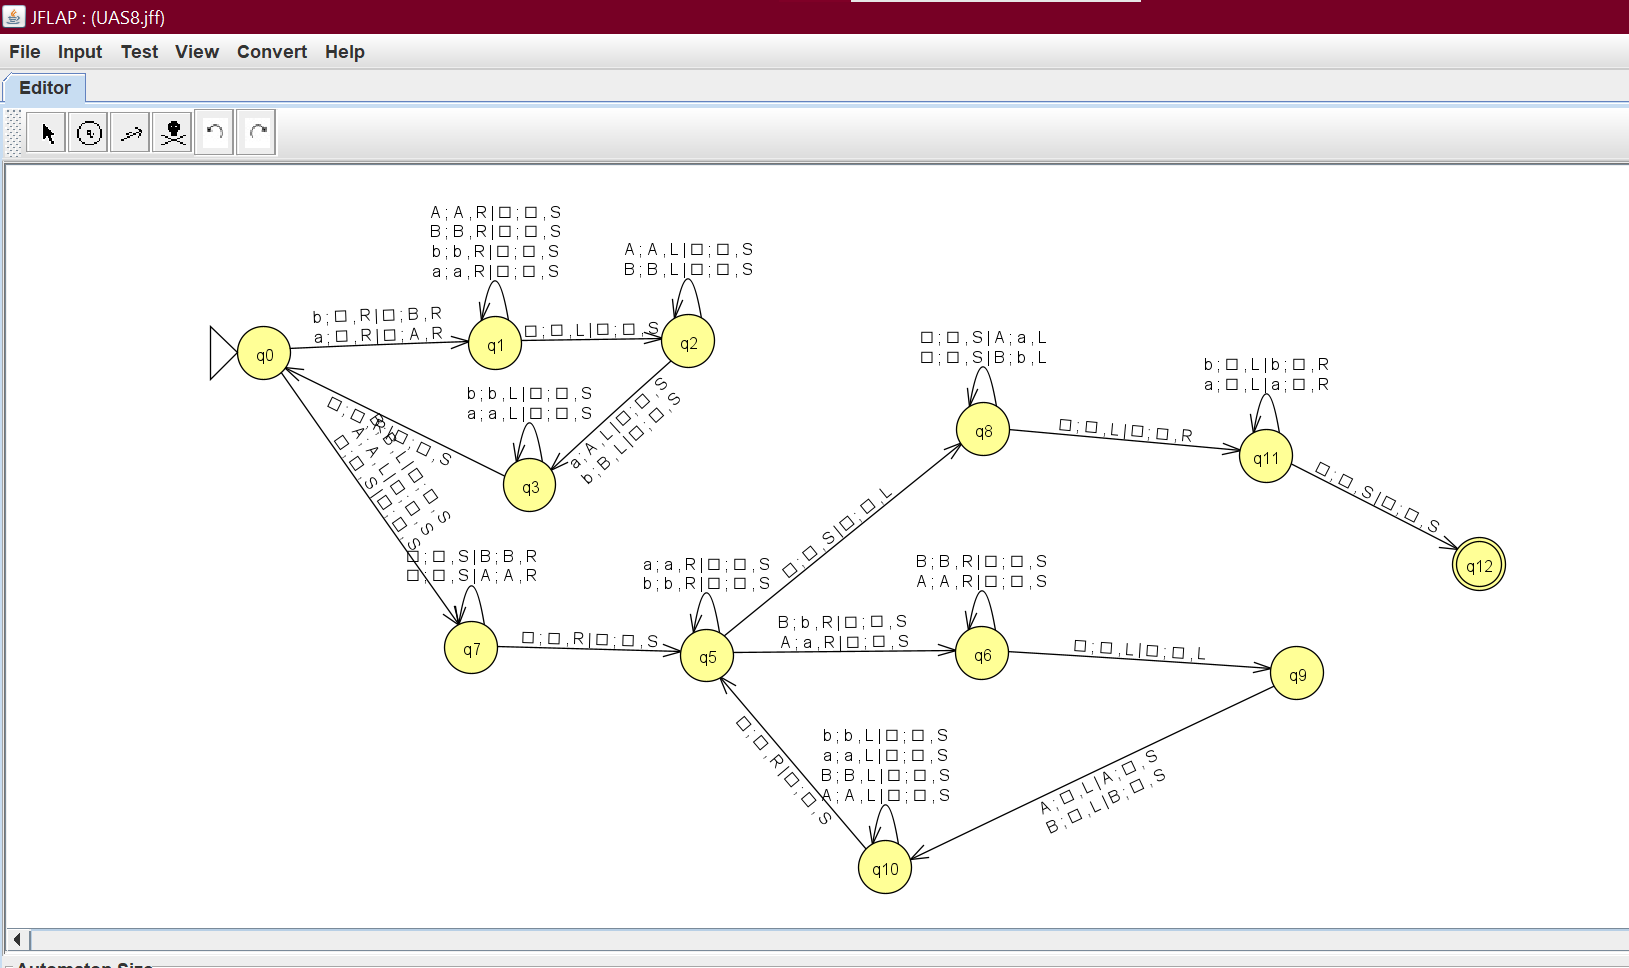Click state q10 at the bottom

coord(885,868)
